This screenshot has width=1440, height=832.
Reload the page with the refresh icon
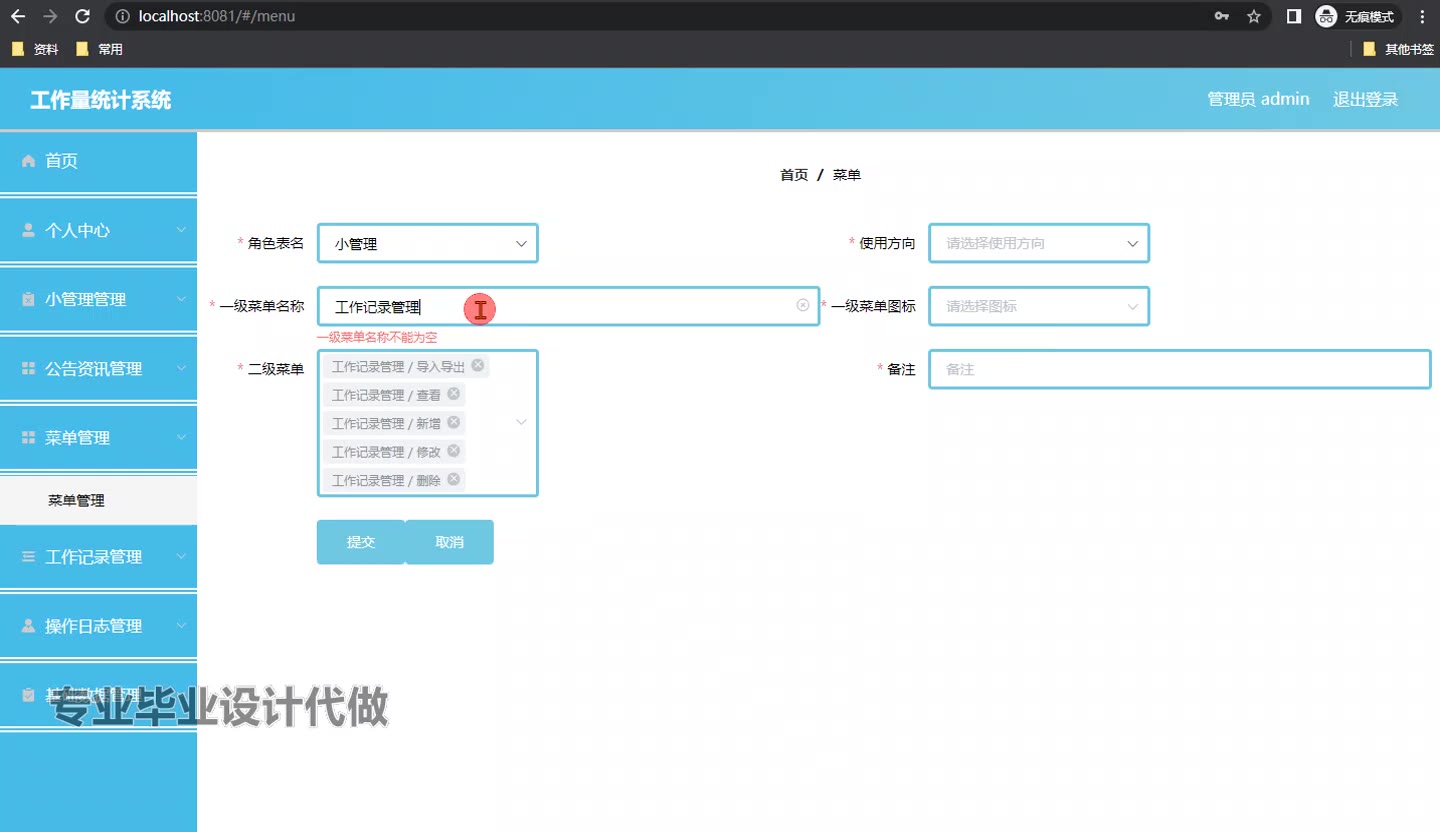[83, 16]
